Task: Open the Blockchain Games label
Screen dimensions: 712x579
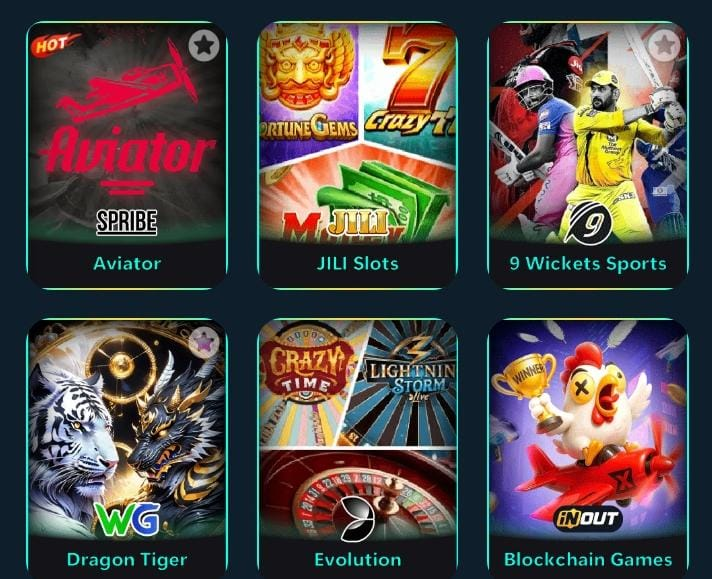Action: click(588, 559)
